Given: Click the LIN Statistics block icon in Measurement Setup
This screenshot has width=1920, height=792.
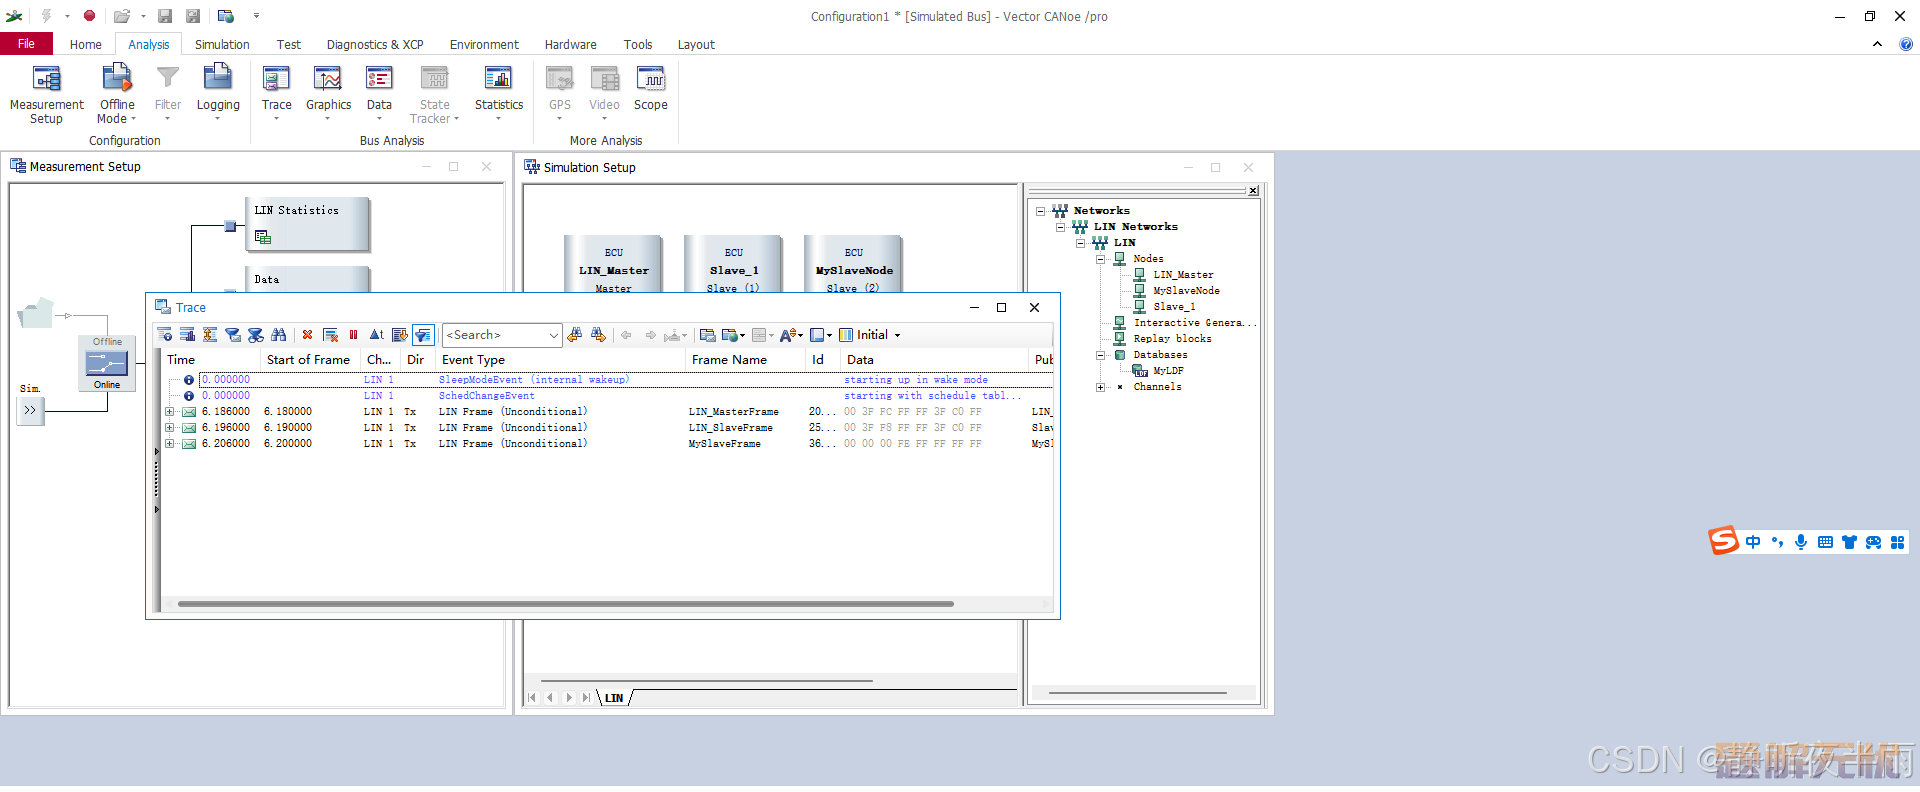Looking at the screenshot, I should (263, 237).
